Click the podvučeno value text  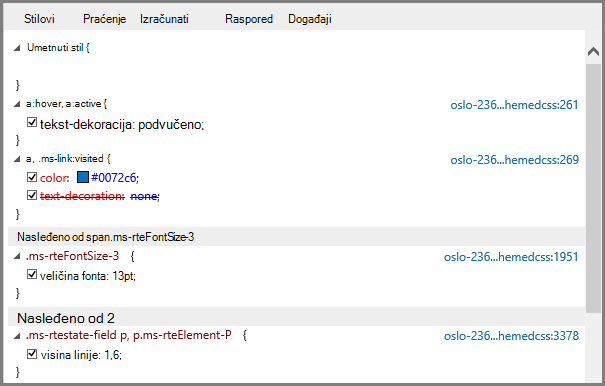point(170,125)
